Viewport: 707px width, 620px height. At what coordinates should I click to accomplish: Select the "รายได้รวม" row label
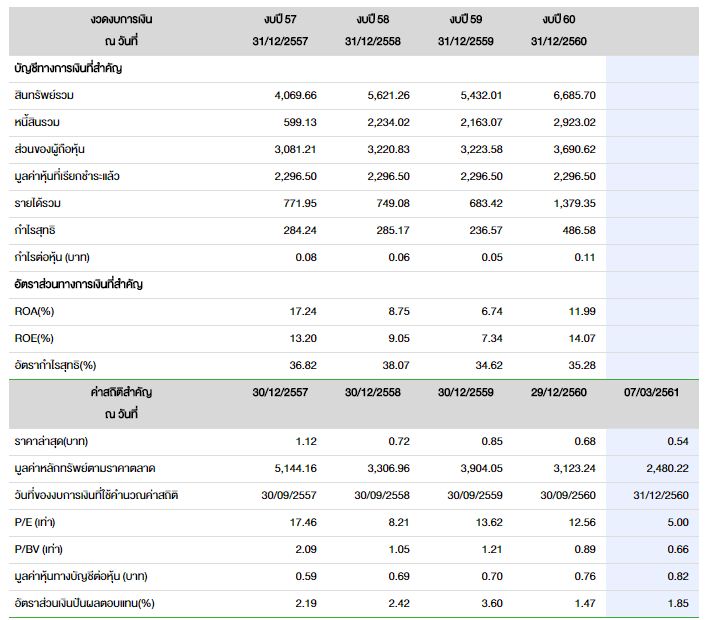(x=38, y=203)
